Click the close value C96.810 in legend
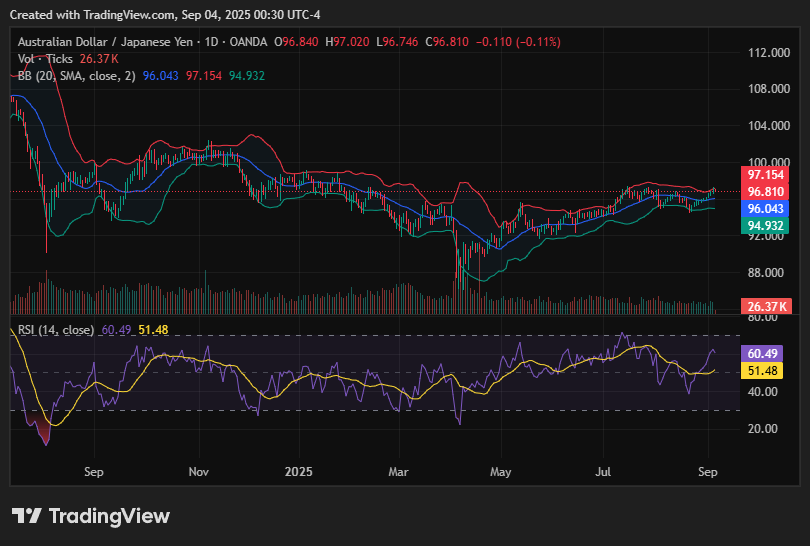 447,42
